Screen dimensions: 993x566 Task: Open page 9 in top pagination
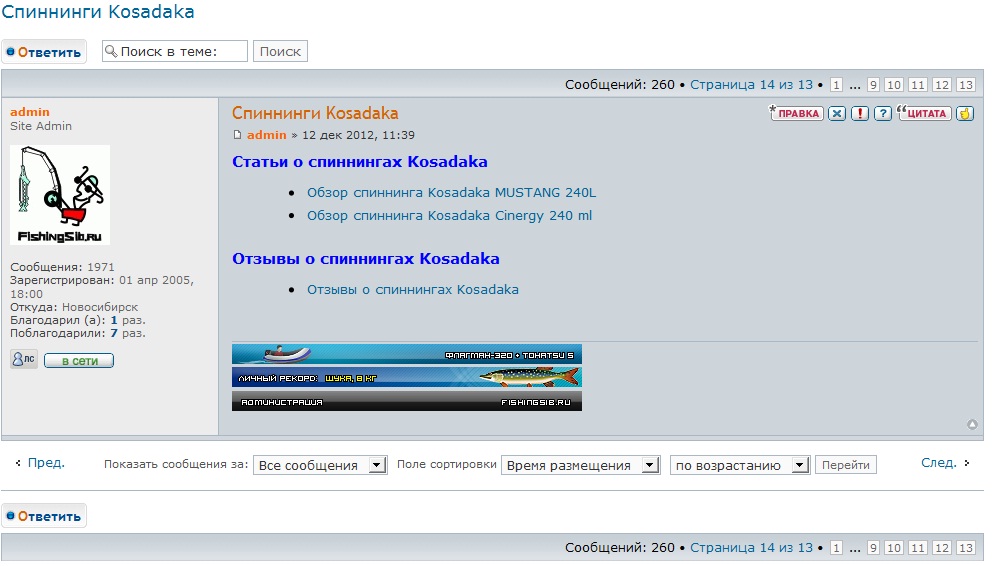click(x=873, y=85)
